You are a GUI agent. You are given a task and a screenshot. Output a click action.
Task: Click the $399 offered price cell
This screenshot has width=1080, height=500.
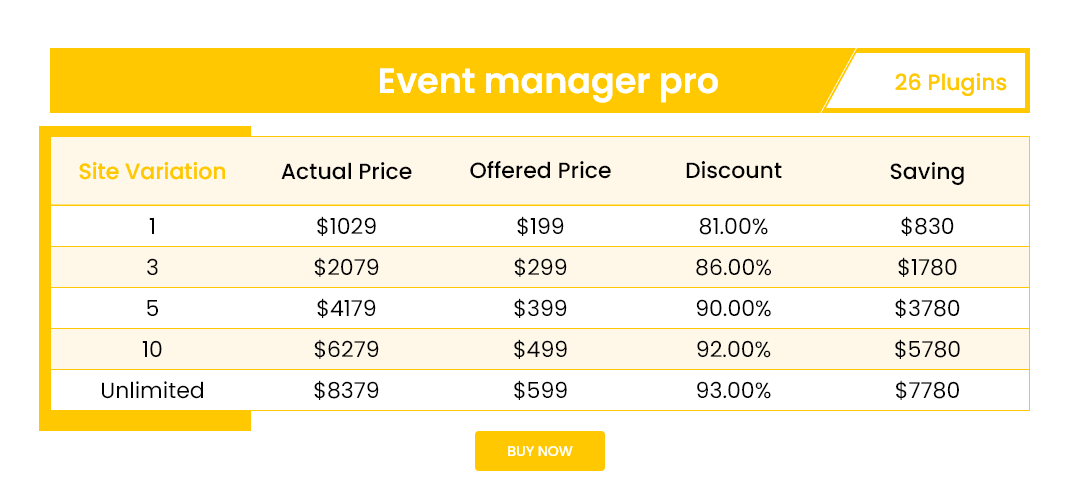540,308
